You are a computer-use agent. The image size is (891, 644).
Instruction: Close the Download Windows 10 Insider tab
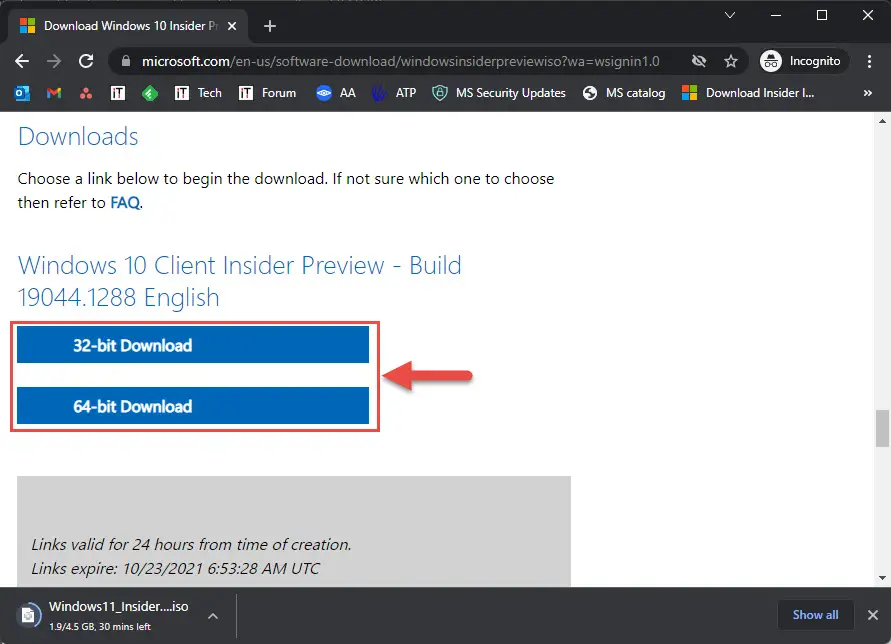[x=232, y=26]
